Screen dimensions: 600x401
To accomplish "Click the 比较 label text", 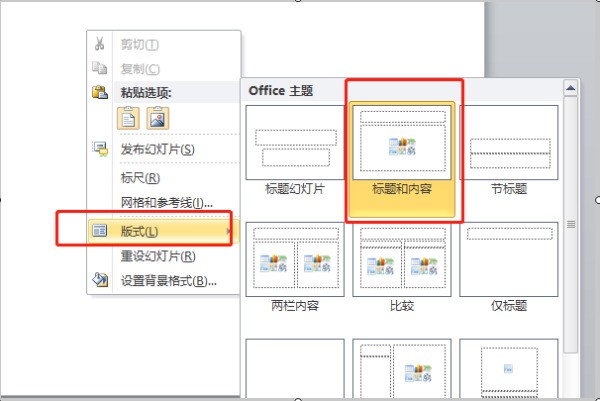I will 402,306.
